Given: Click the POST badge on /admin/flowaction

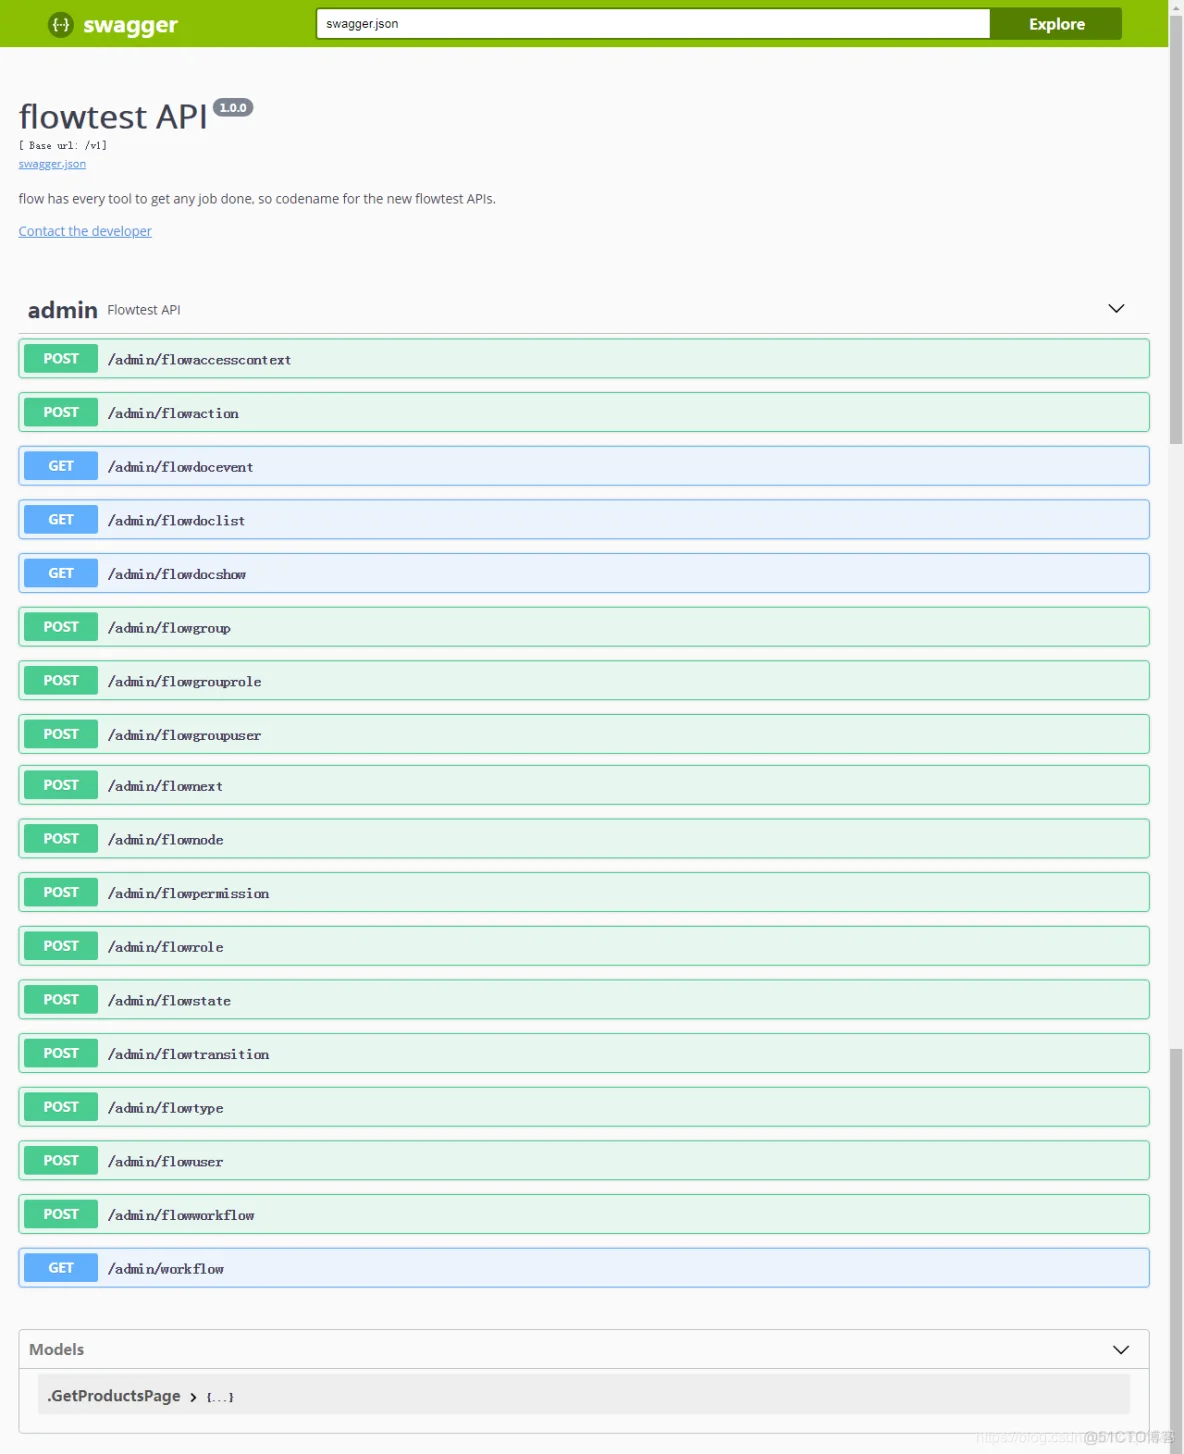Looking at the screenshot, I should [x=60, y=411].
